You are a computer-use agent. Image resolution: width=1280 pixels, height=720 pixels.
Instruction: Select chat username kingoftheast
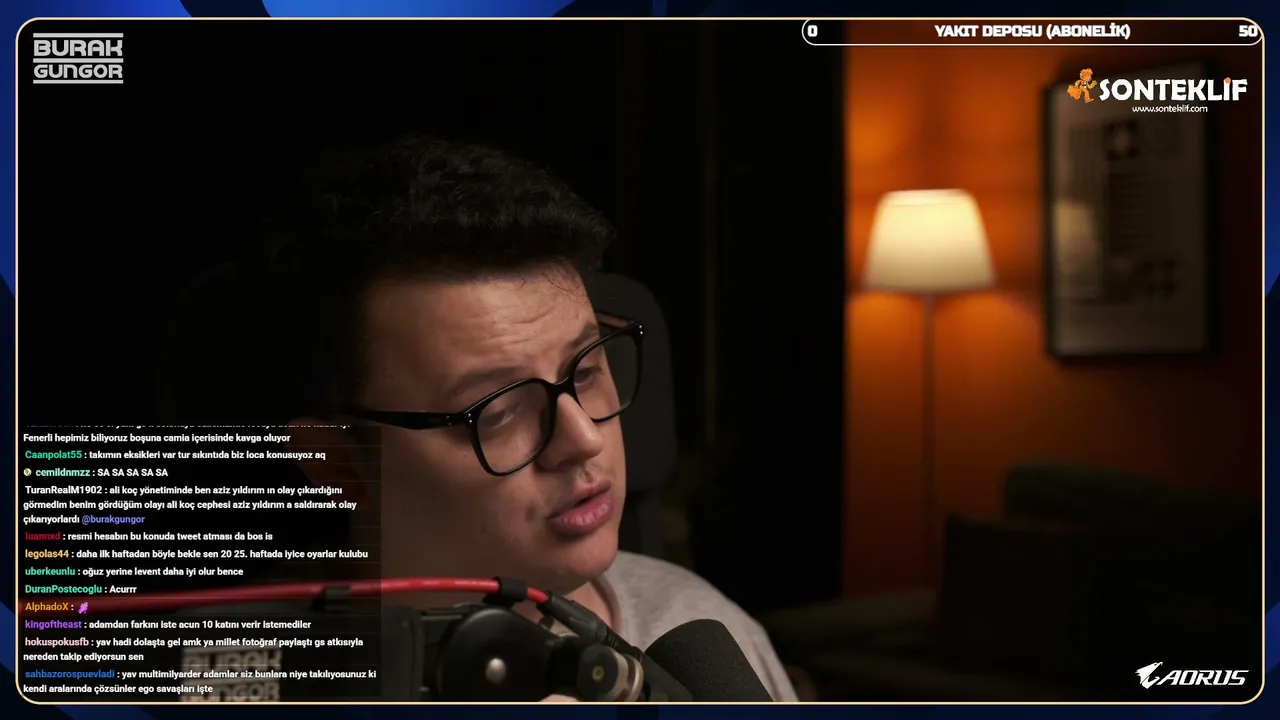click(x=53, y=625)
